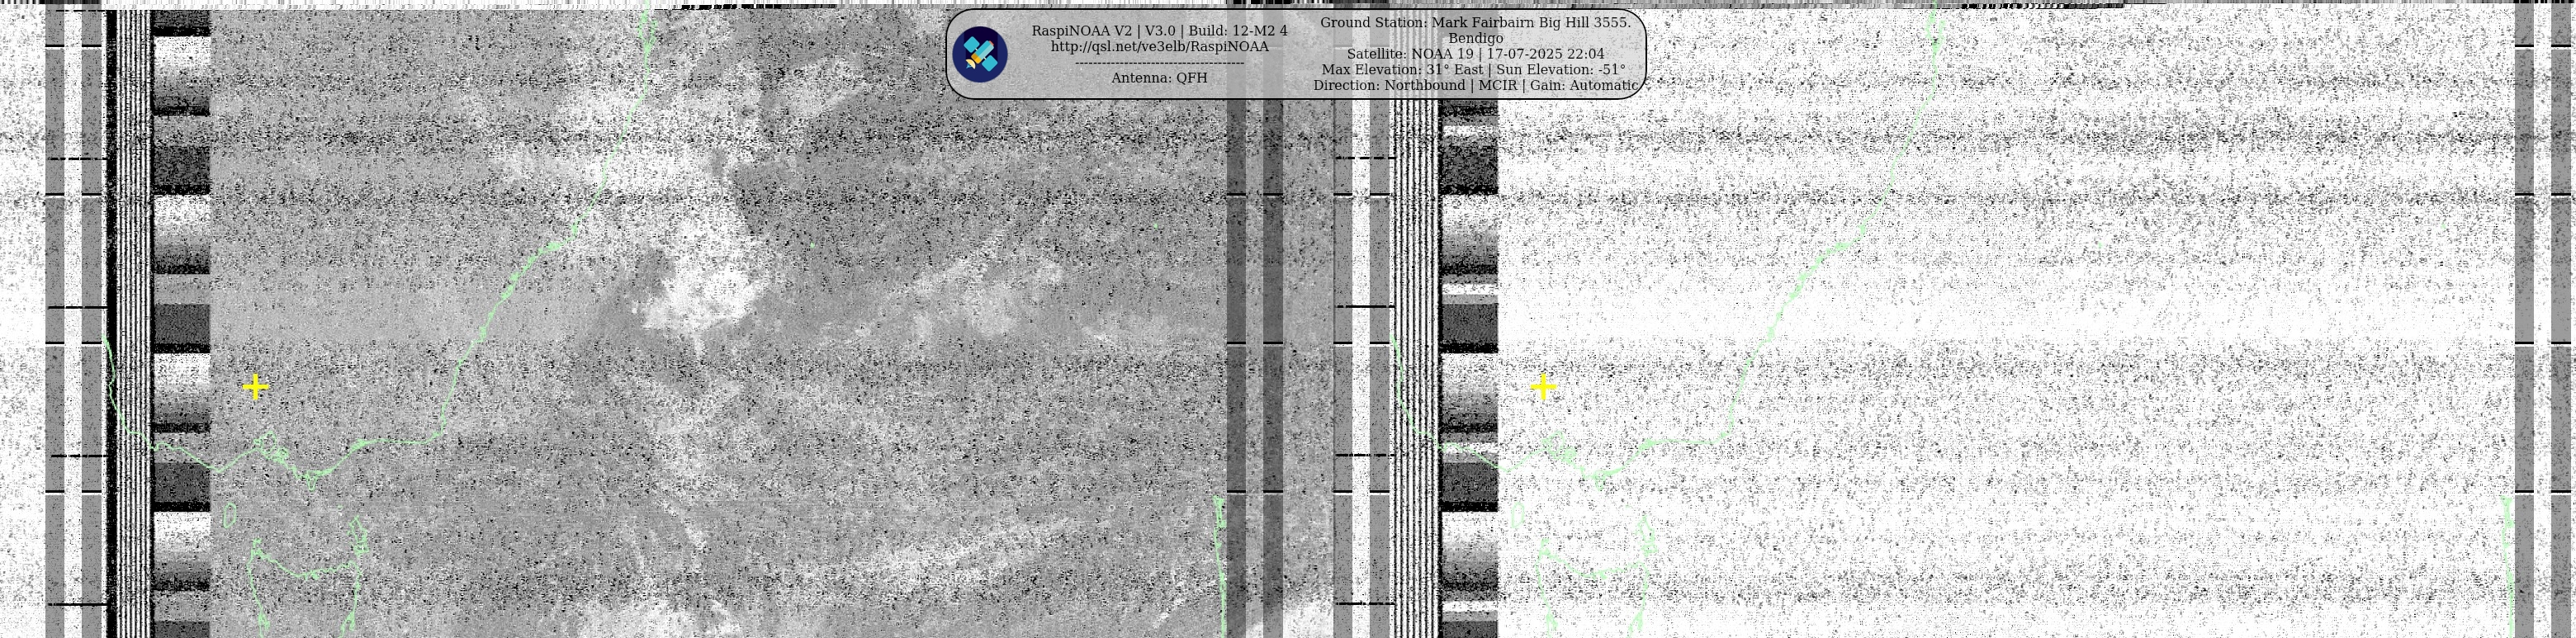Click the Satellite: NOAA 19 label
The image size is (2576, 638).
(x=1410, y=54)
